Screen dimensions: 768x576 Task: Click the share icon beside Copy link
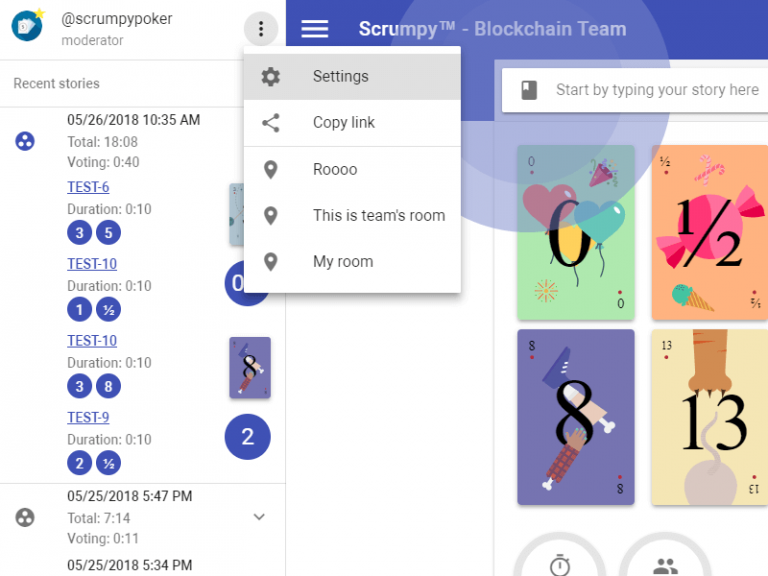270,122
